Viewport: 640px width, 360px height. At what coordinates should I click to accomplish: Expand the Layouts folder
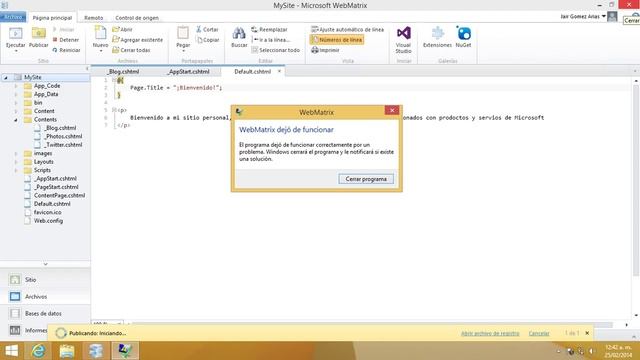click(16, 162)
